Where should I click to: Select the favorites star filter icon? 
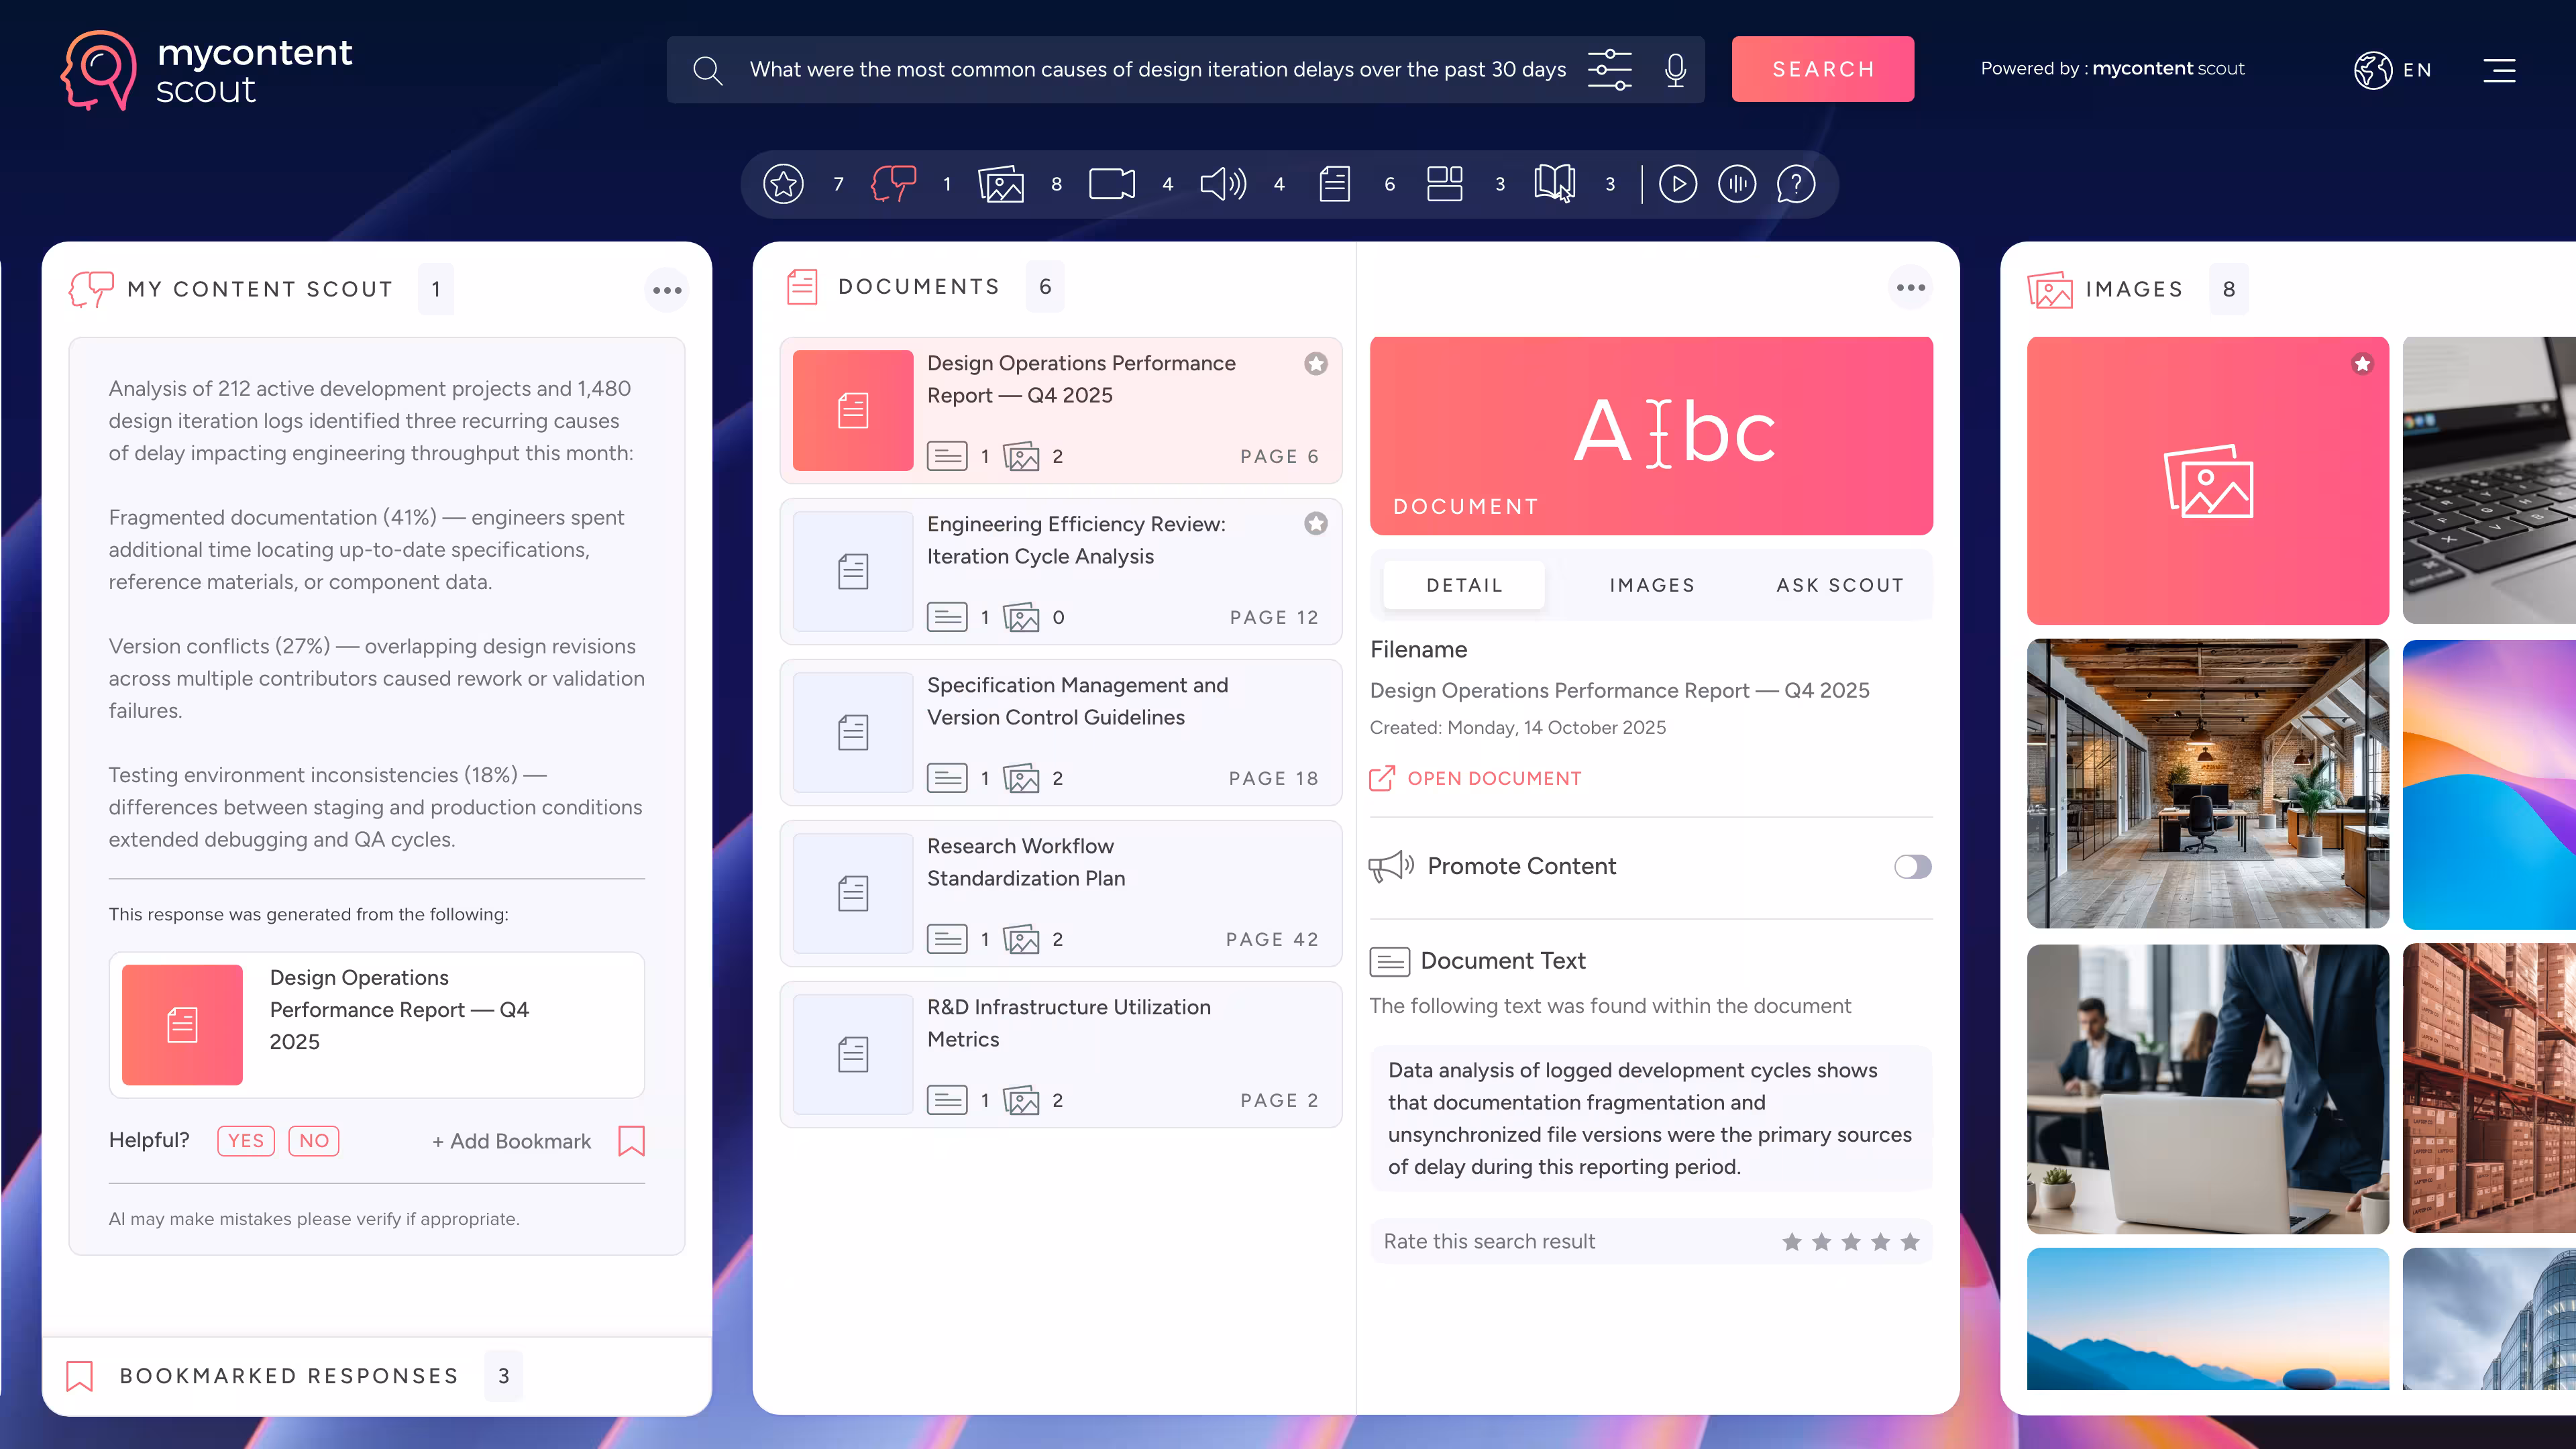(783, 184)
